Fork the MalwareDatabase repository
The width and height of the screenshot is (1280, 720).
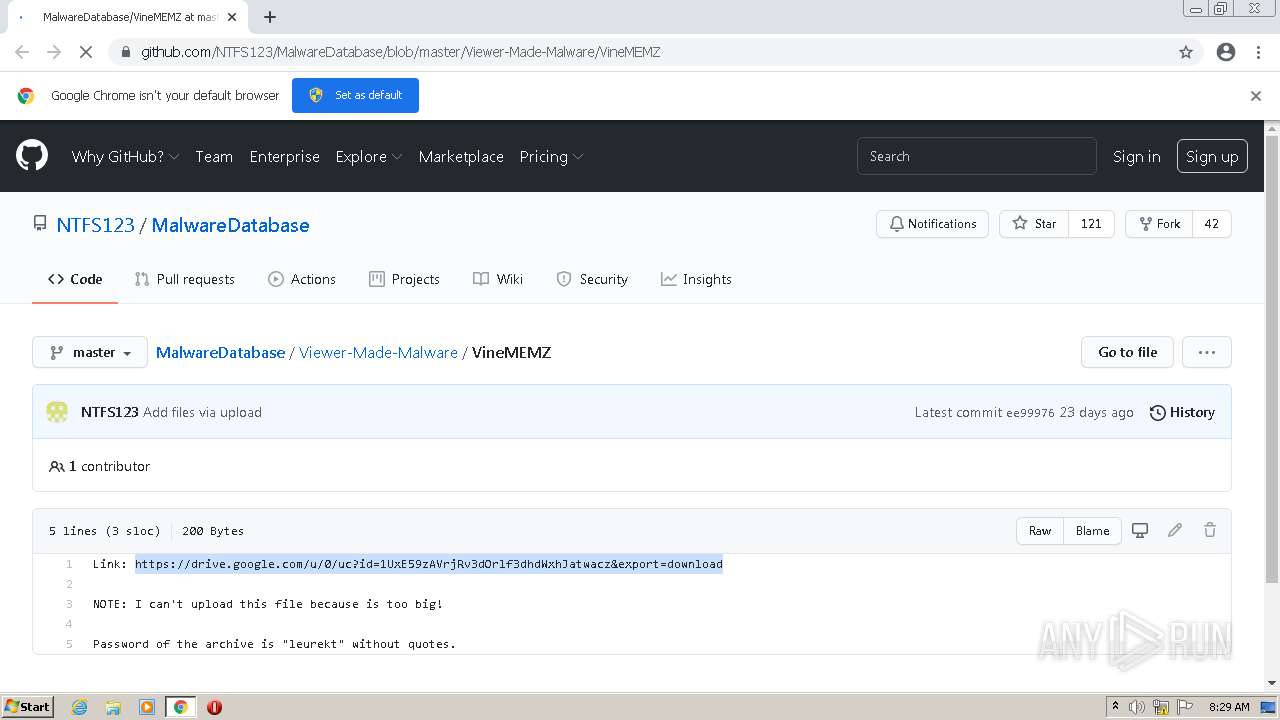(1159, 224)
